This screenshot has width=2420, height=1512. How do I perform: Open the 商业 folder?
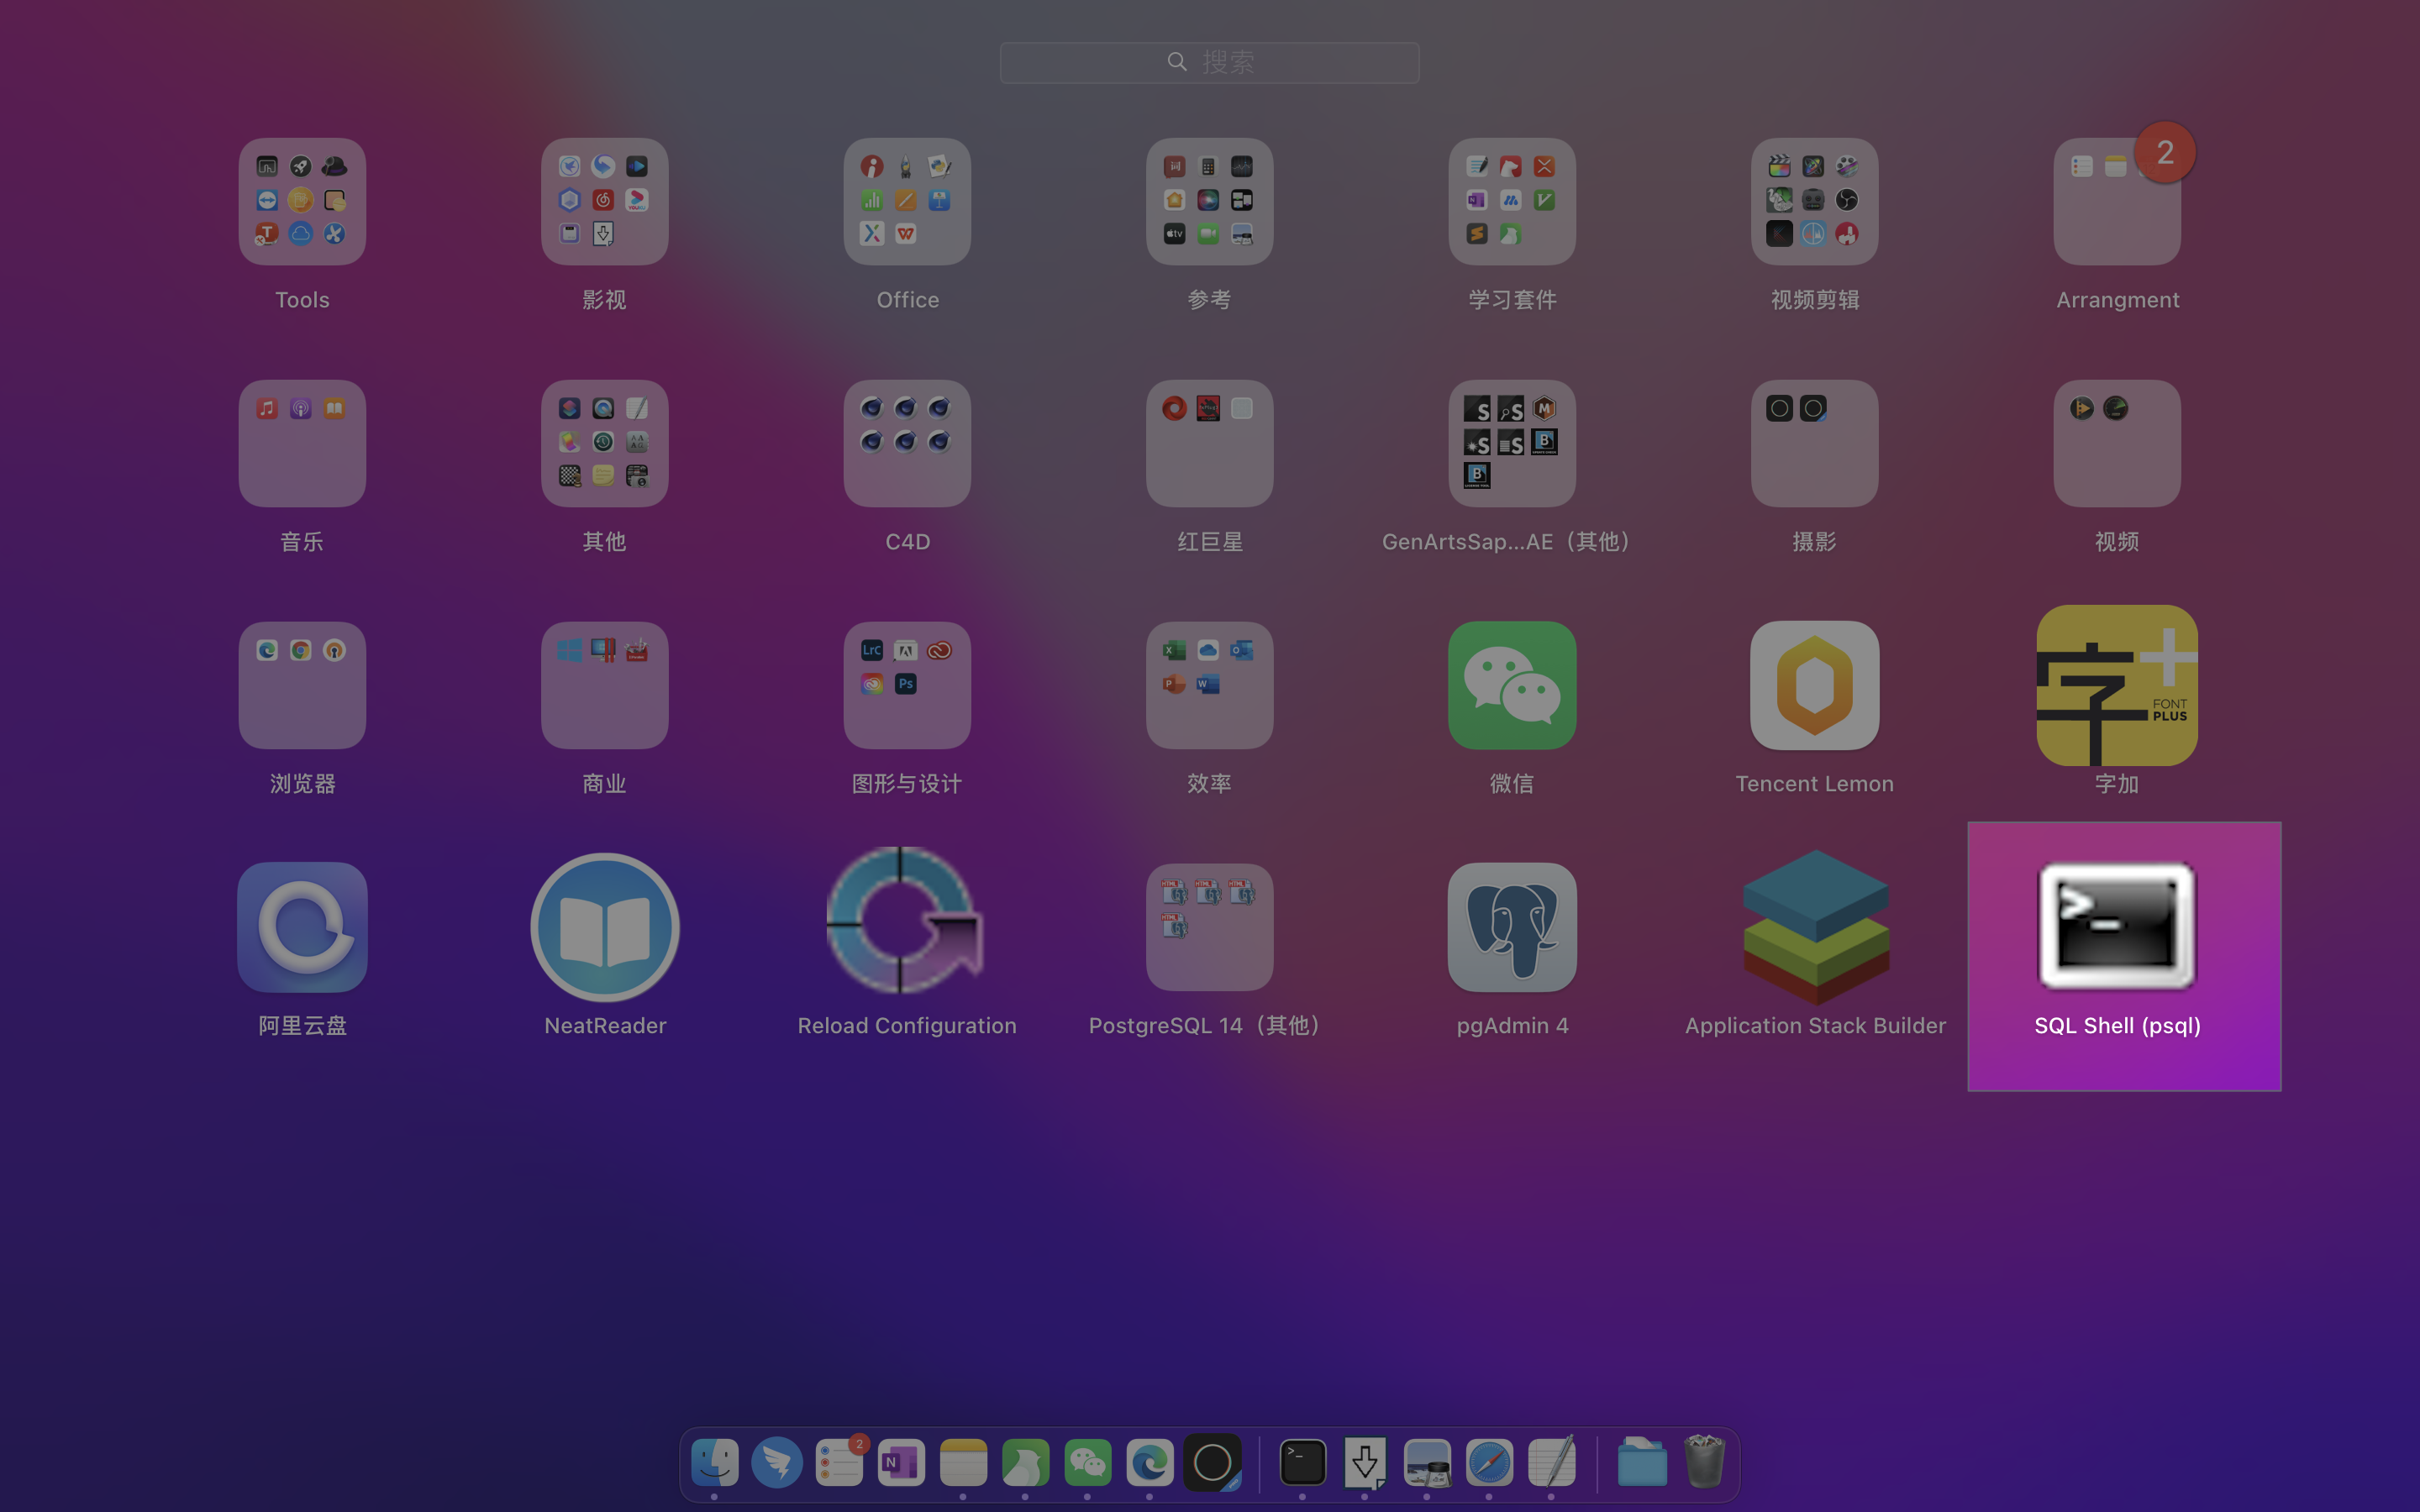pyautogui.click(x=605, y=685)
